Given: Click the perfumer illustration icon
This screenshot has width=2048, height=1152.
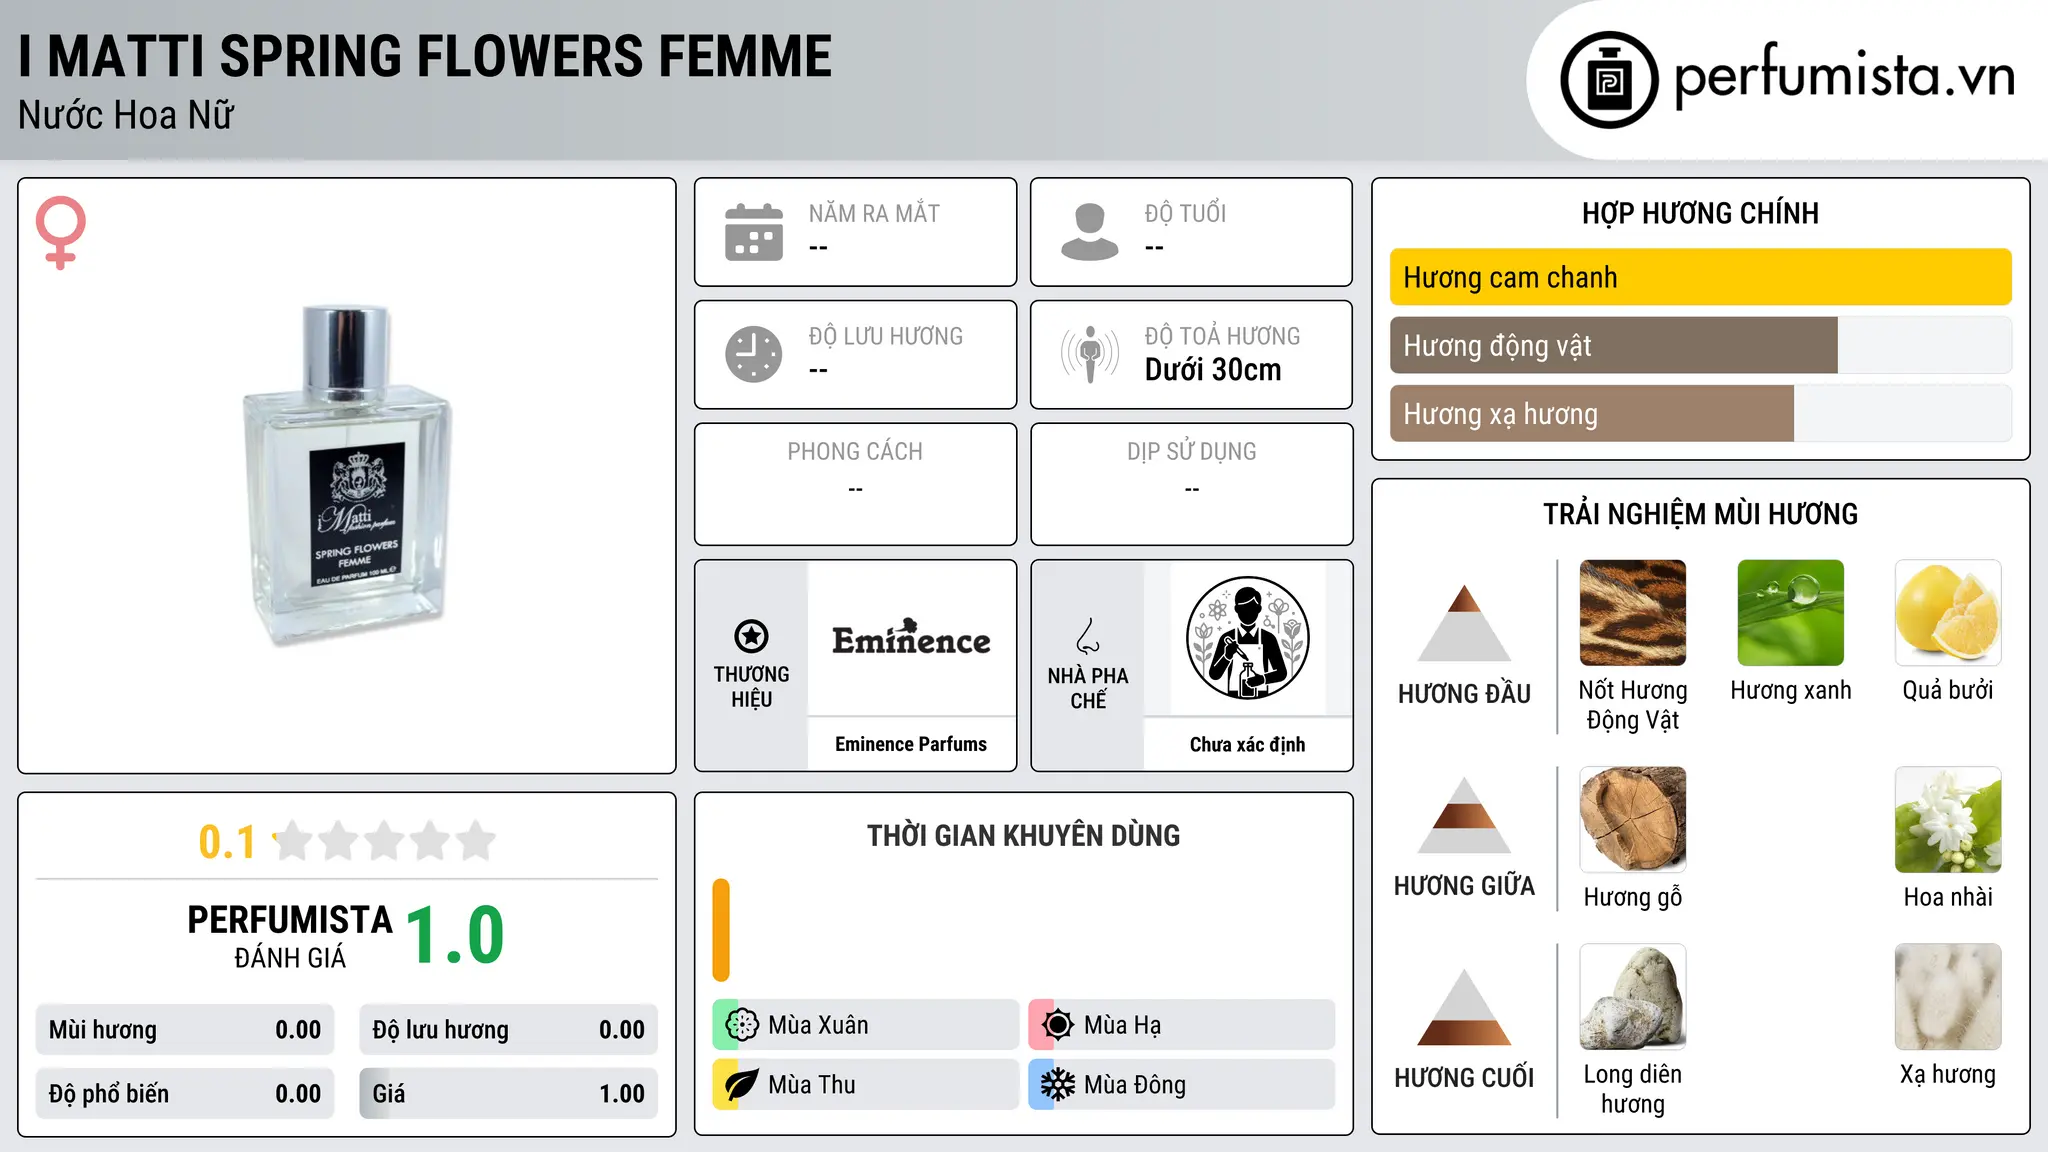Looking at the screenshot, I should click(x=1247, y=638).
